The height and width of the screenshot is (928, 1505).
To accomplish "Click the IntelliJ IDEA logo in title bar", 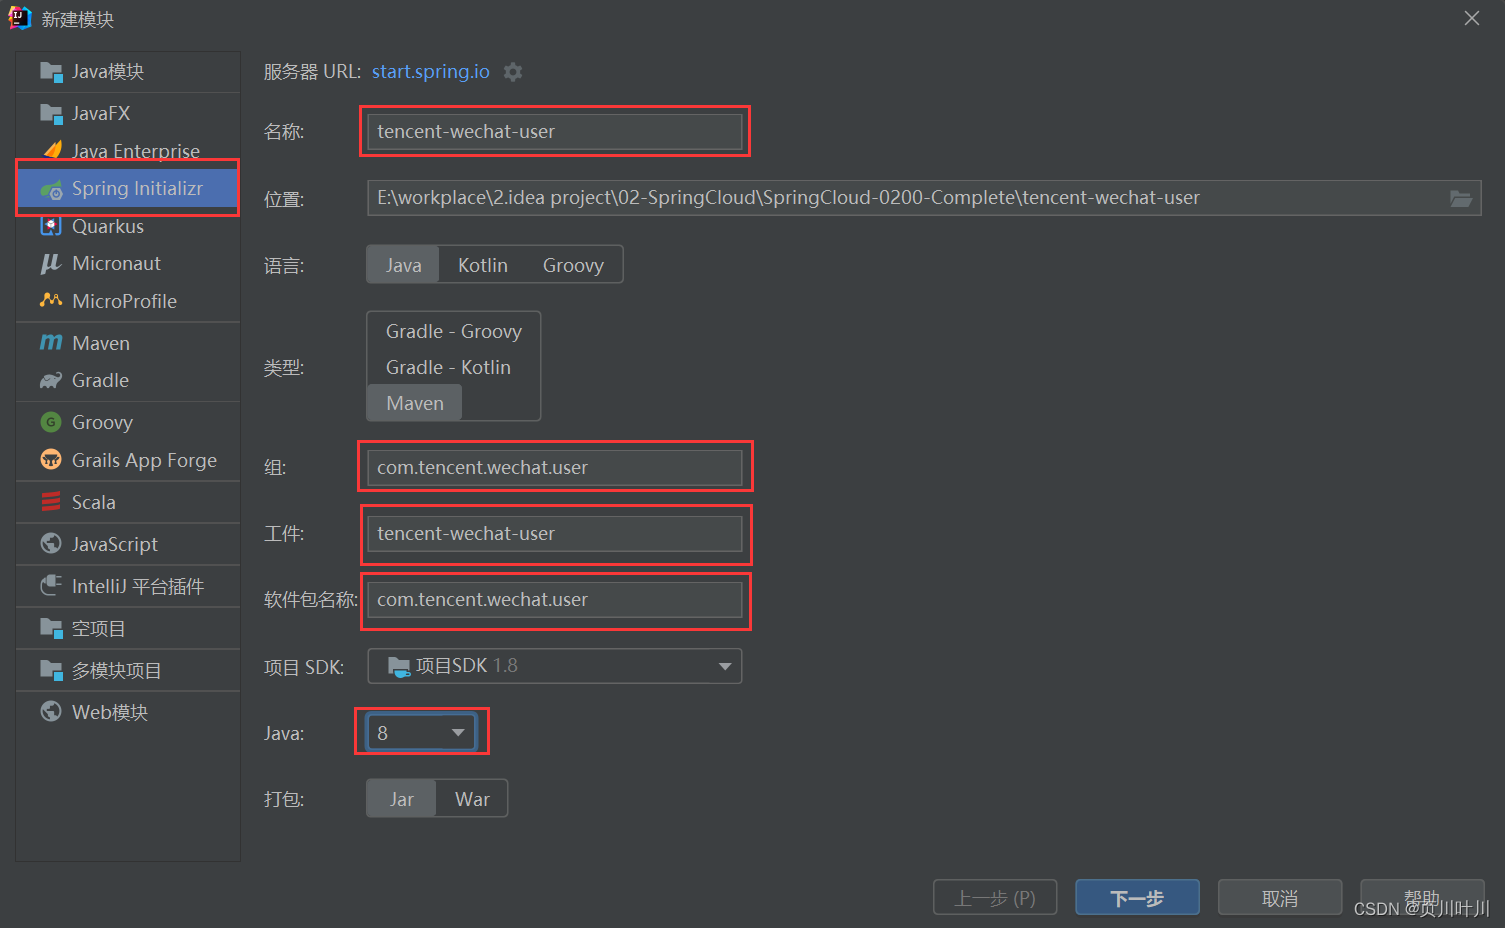I will [x=20, y=18].
